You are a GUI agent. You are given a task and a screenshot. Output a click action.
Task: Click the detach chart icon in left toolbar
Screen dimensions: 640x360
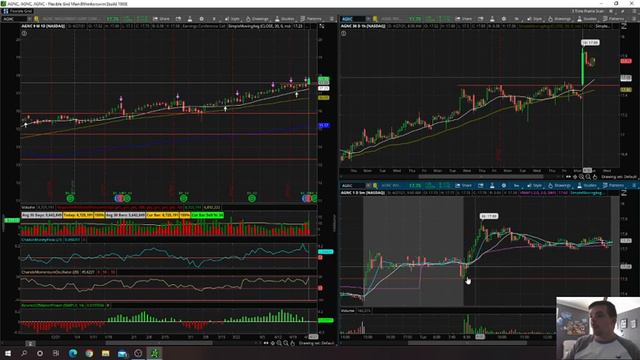pos(178,19)
